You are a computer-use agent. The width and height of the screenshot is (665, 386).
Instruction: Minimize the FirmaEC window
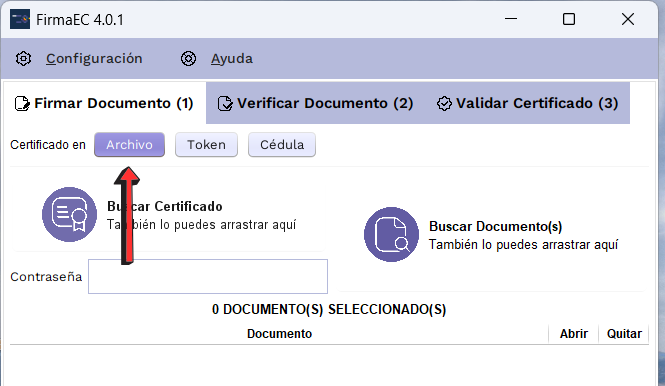click(x=511, y=19)
